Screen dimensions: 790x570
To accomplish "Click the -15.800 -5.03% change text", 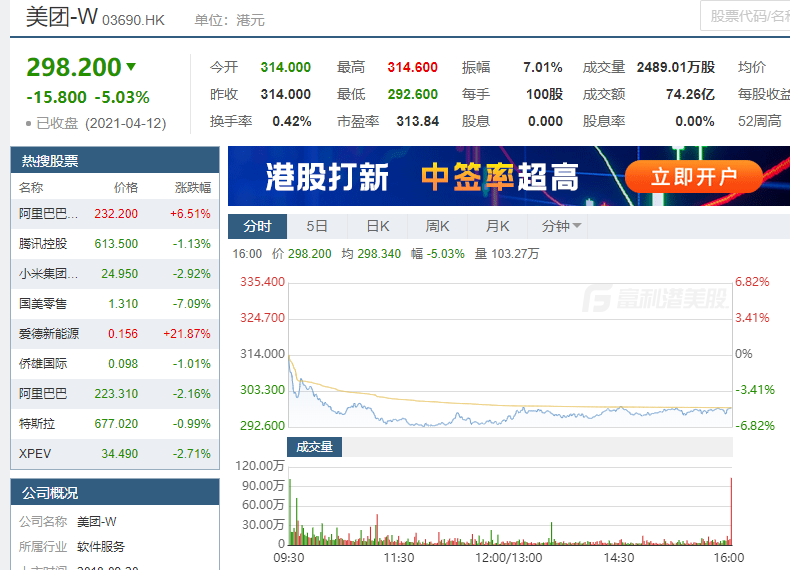I will (88, 97).
